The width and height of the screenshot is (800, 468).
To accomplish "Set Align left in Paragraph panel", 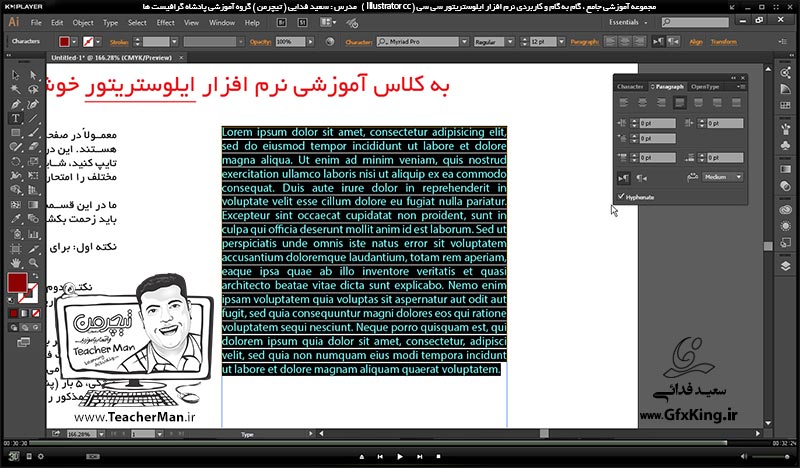I will pyautogui.click(x=623, y=103).
